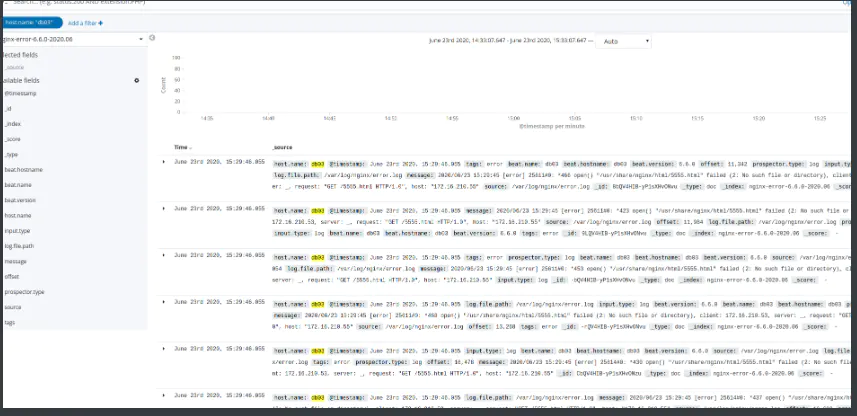
Task: Click the _source column header
Action: point(282,148)
